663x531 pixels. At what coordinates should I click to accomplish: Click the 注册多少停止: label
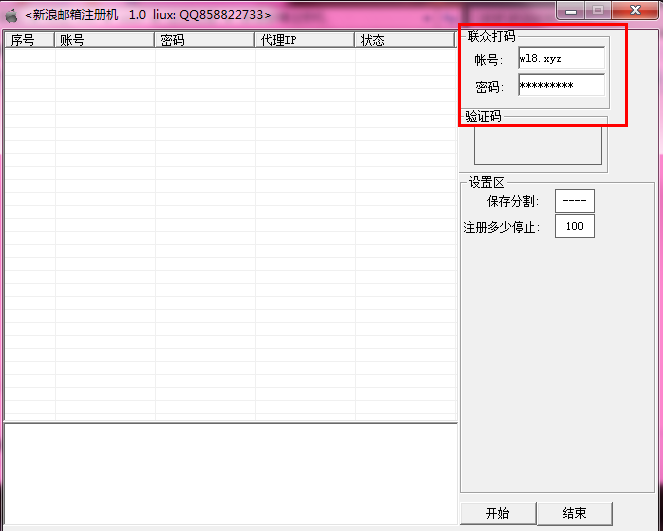pos(502,227)
